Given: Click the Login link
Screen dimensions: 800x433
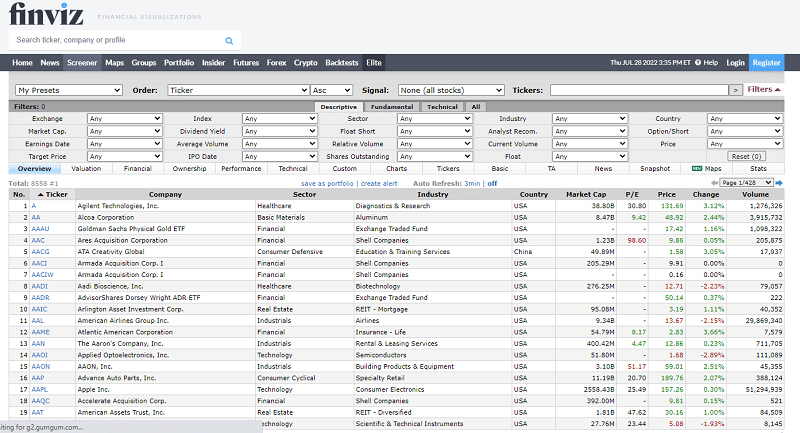Looking at the screenshot, I should [x=735, y=63].
